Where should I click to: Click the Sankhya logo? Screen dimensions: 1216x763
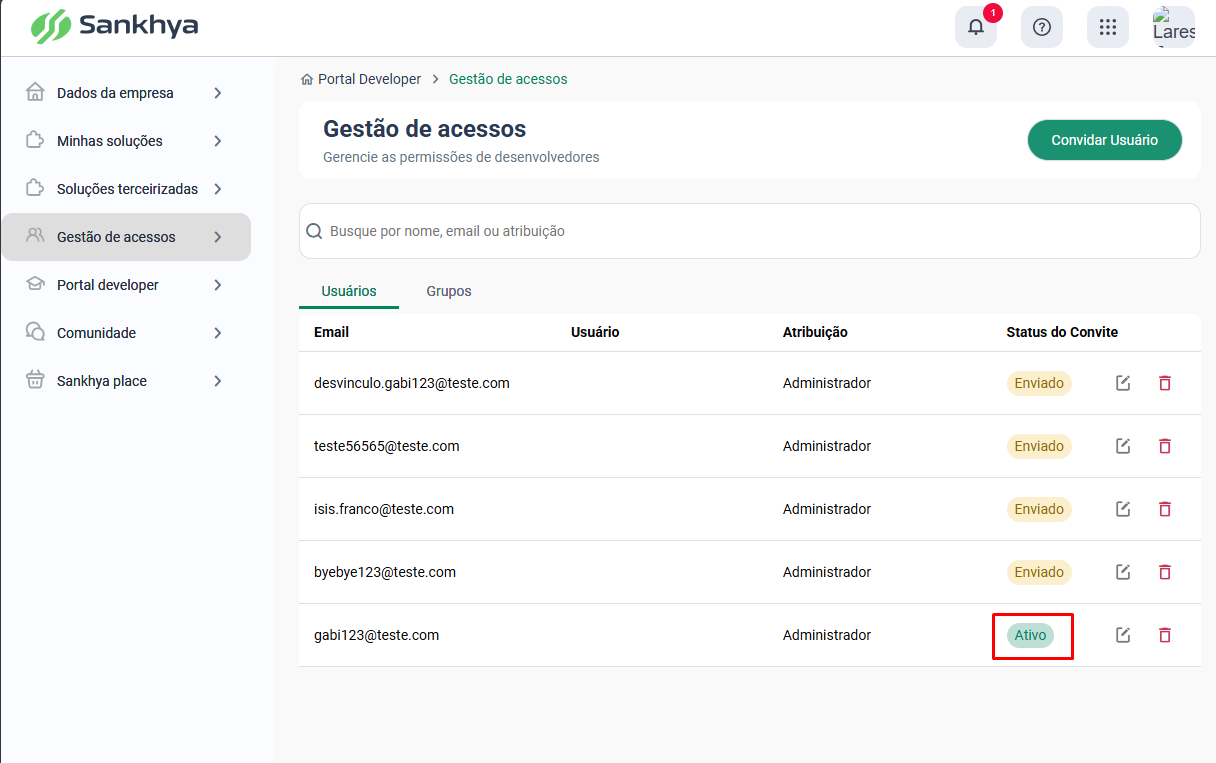pos(114,26)
